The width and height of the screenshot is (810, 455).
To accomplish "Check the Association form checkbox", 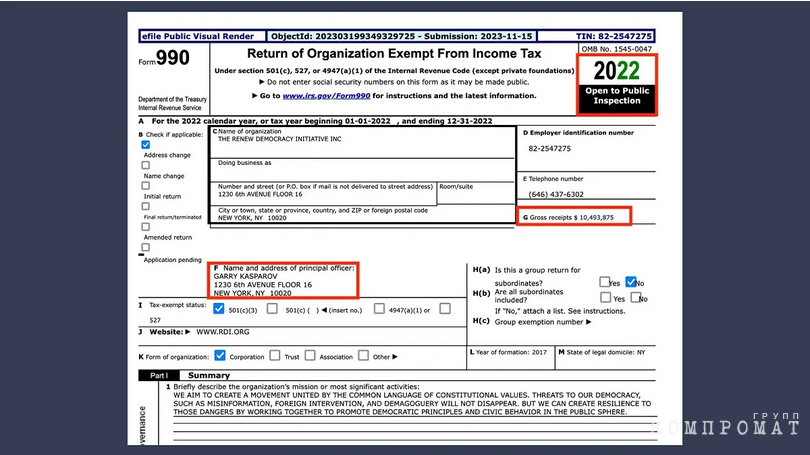I will pos(310,355).
